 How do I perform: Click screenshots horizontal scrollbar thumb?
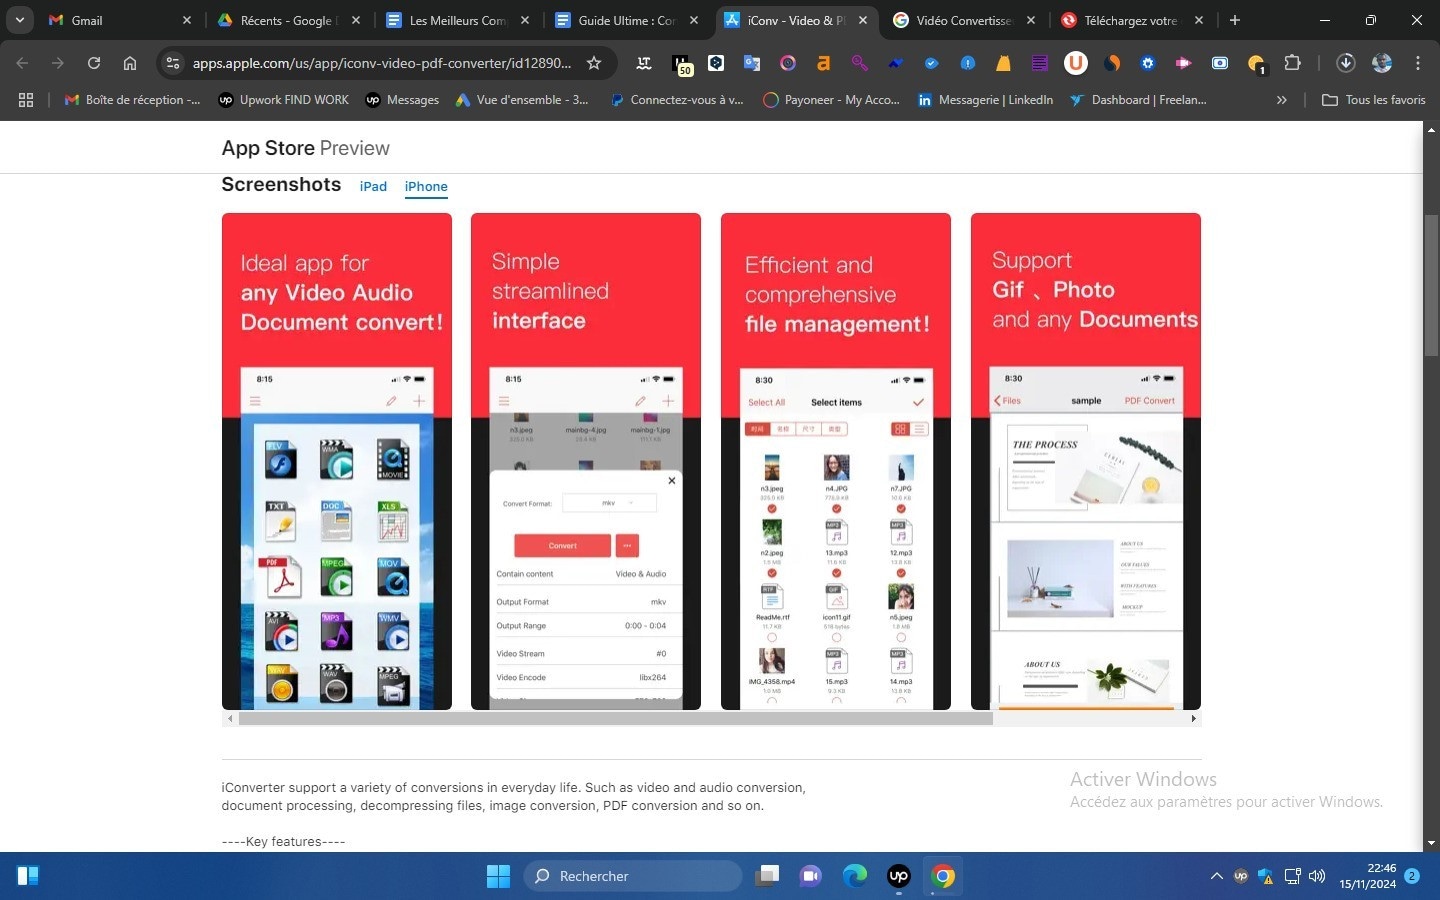tap(616, 718)
